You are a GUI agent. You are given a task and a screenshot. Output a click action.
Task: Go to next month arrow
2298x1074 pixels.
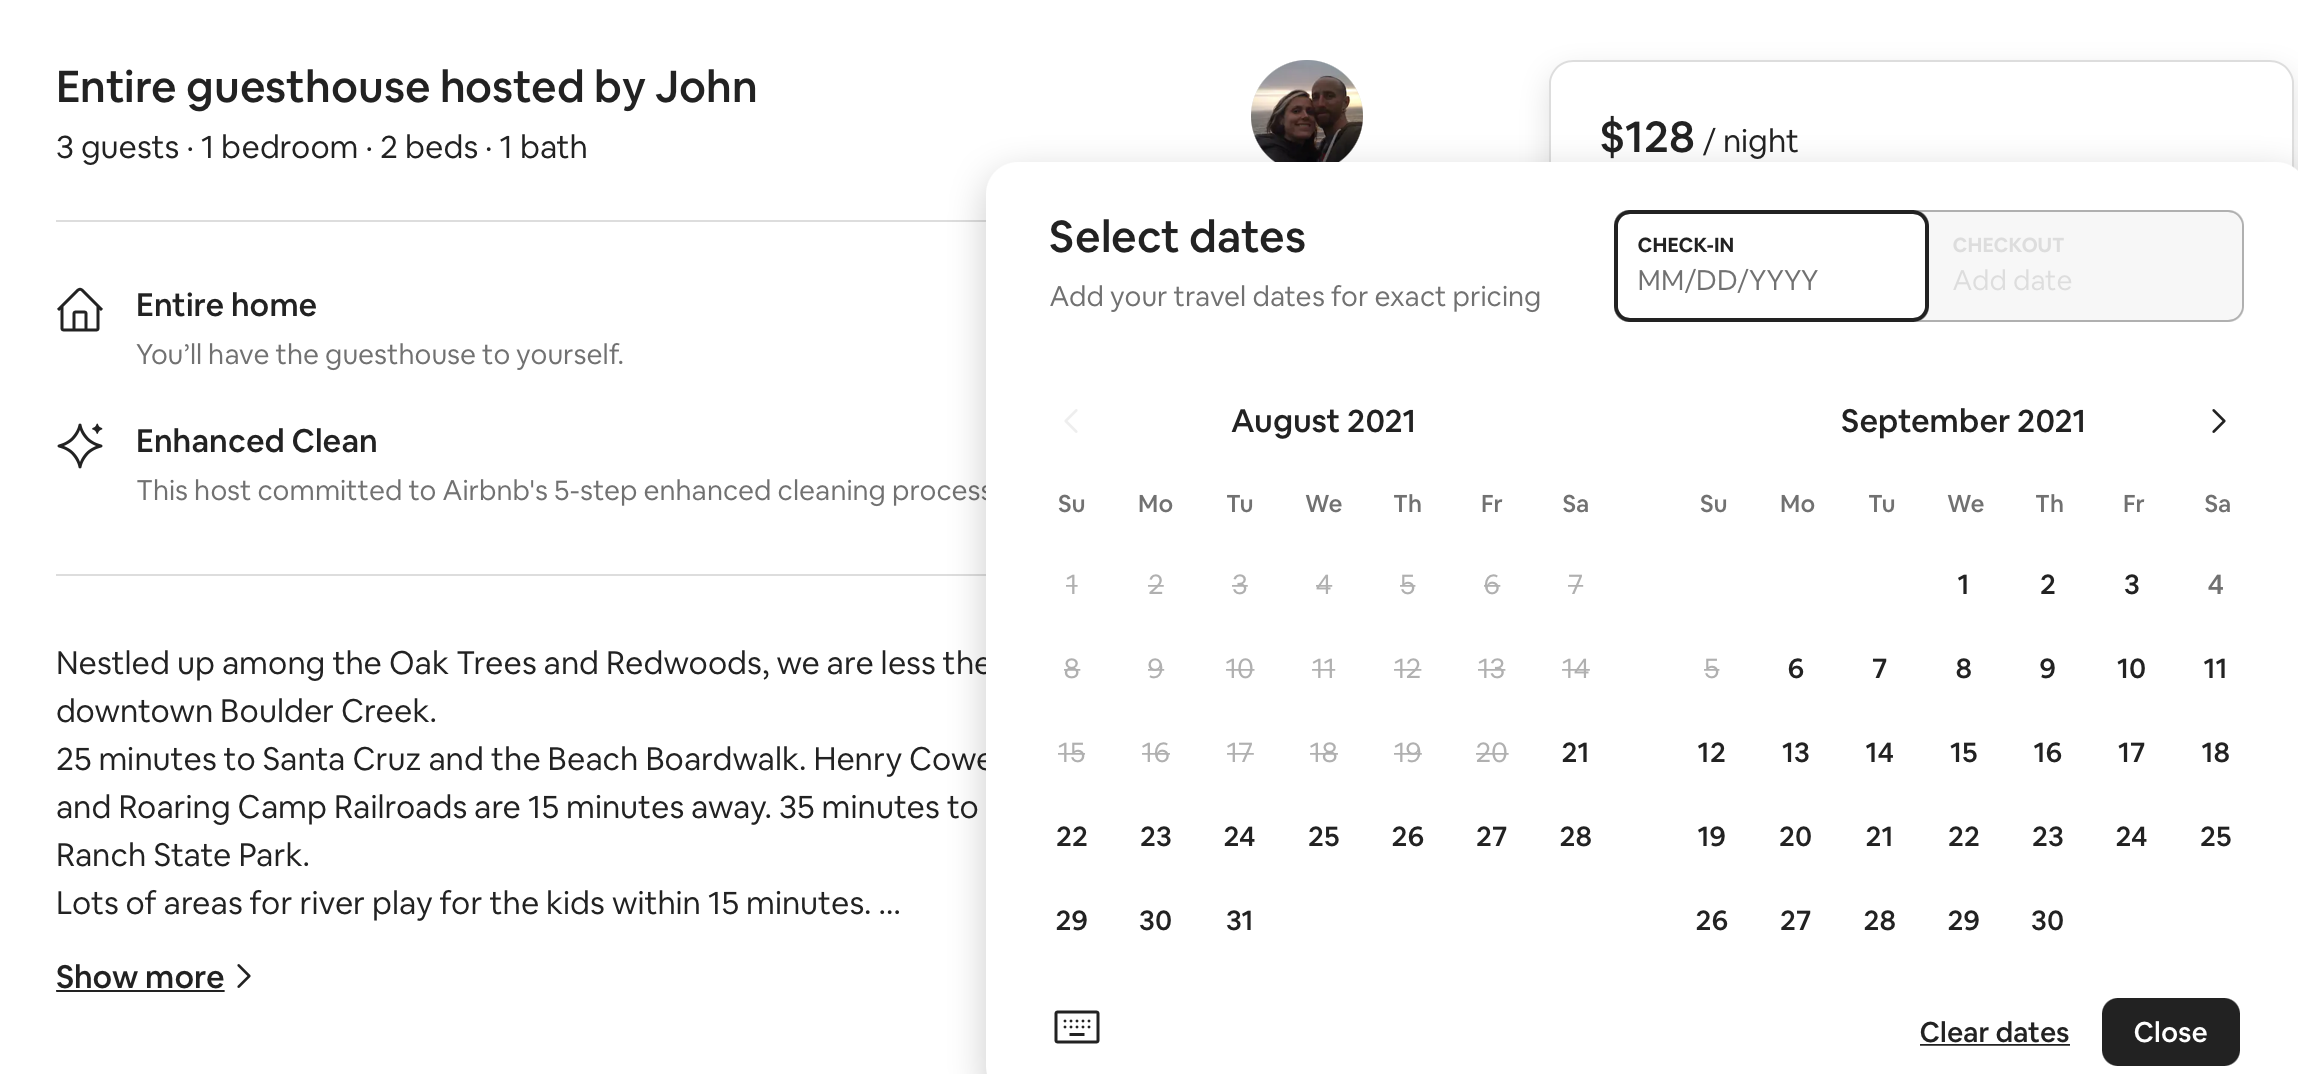click(2218, 421)
